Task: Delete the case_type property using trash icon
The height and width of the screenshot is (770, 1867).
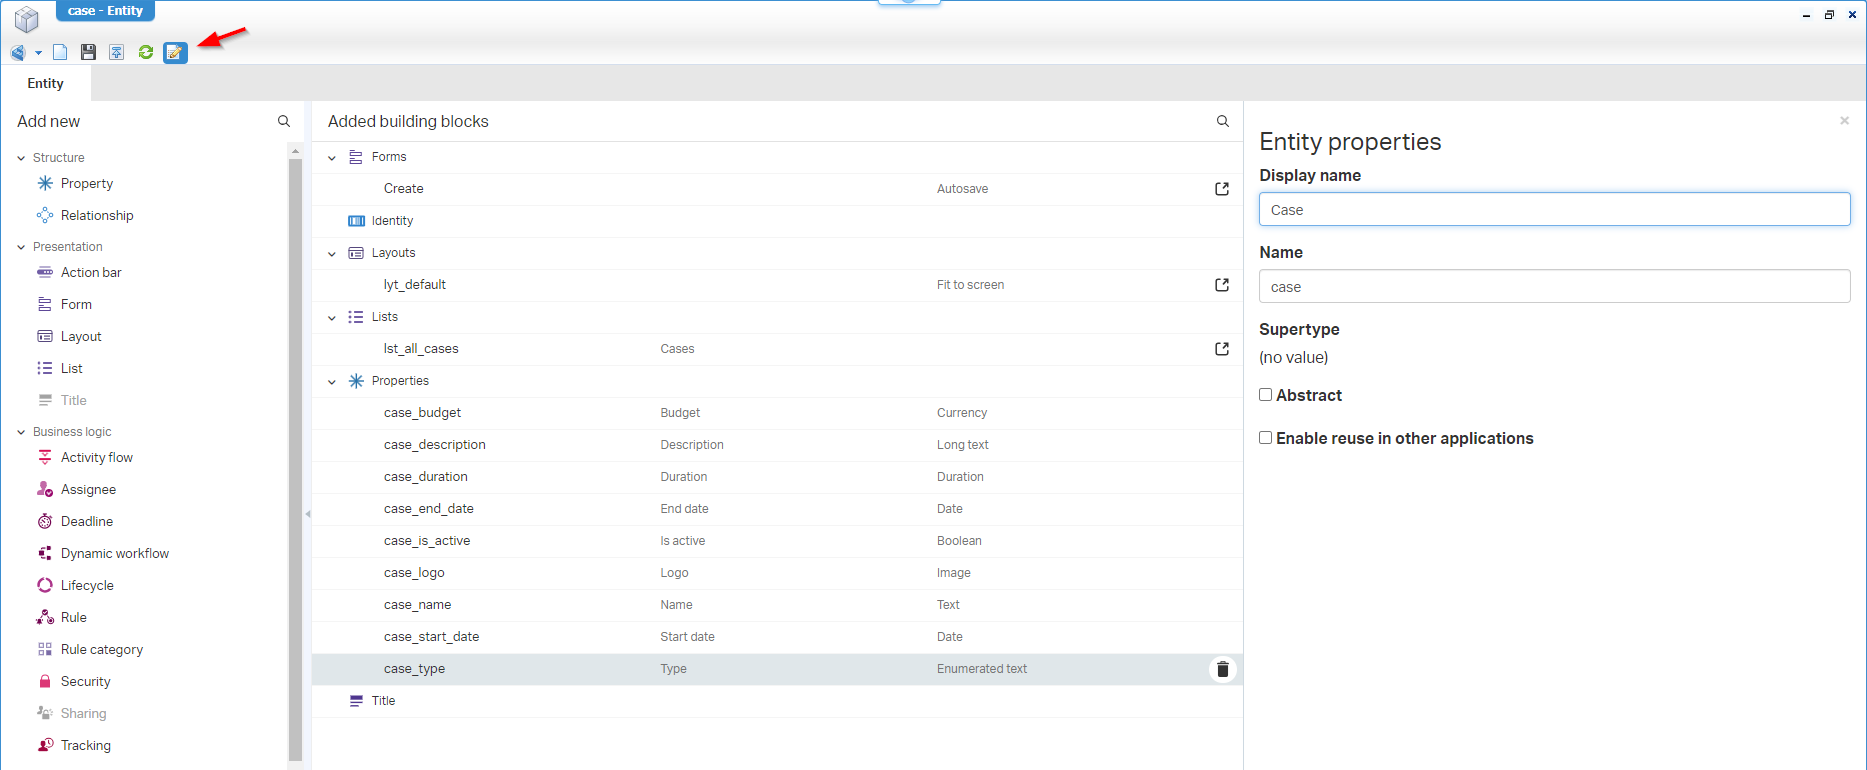Action: [1222, 669]
